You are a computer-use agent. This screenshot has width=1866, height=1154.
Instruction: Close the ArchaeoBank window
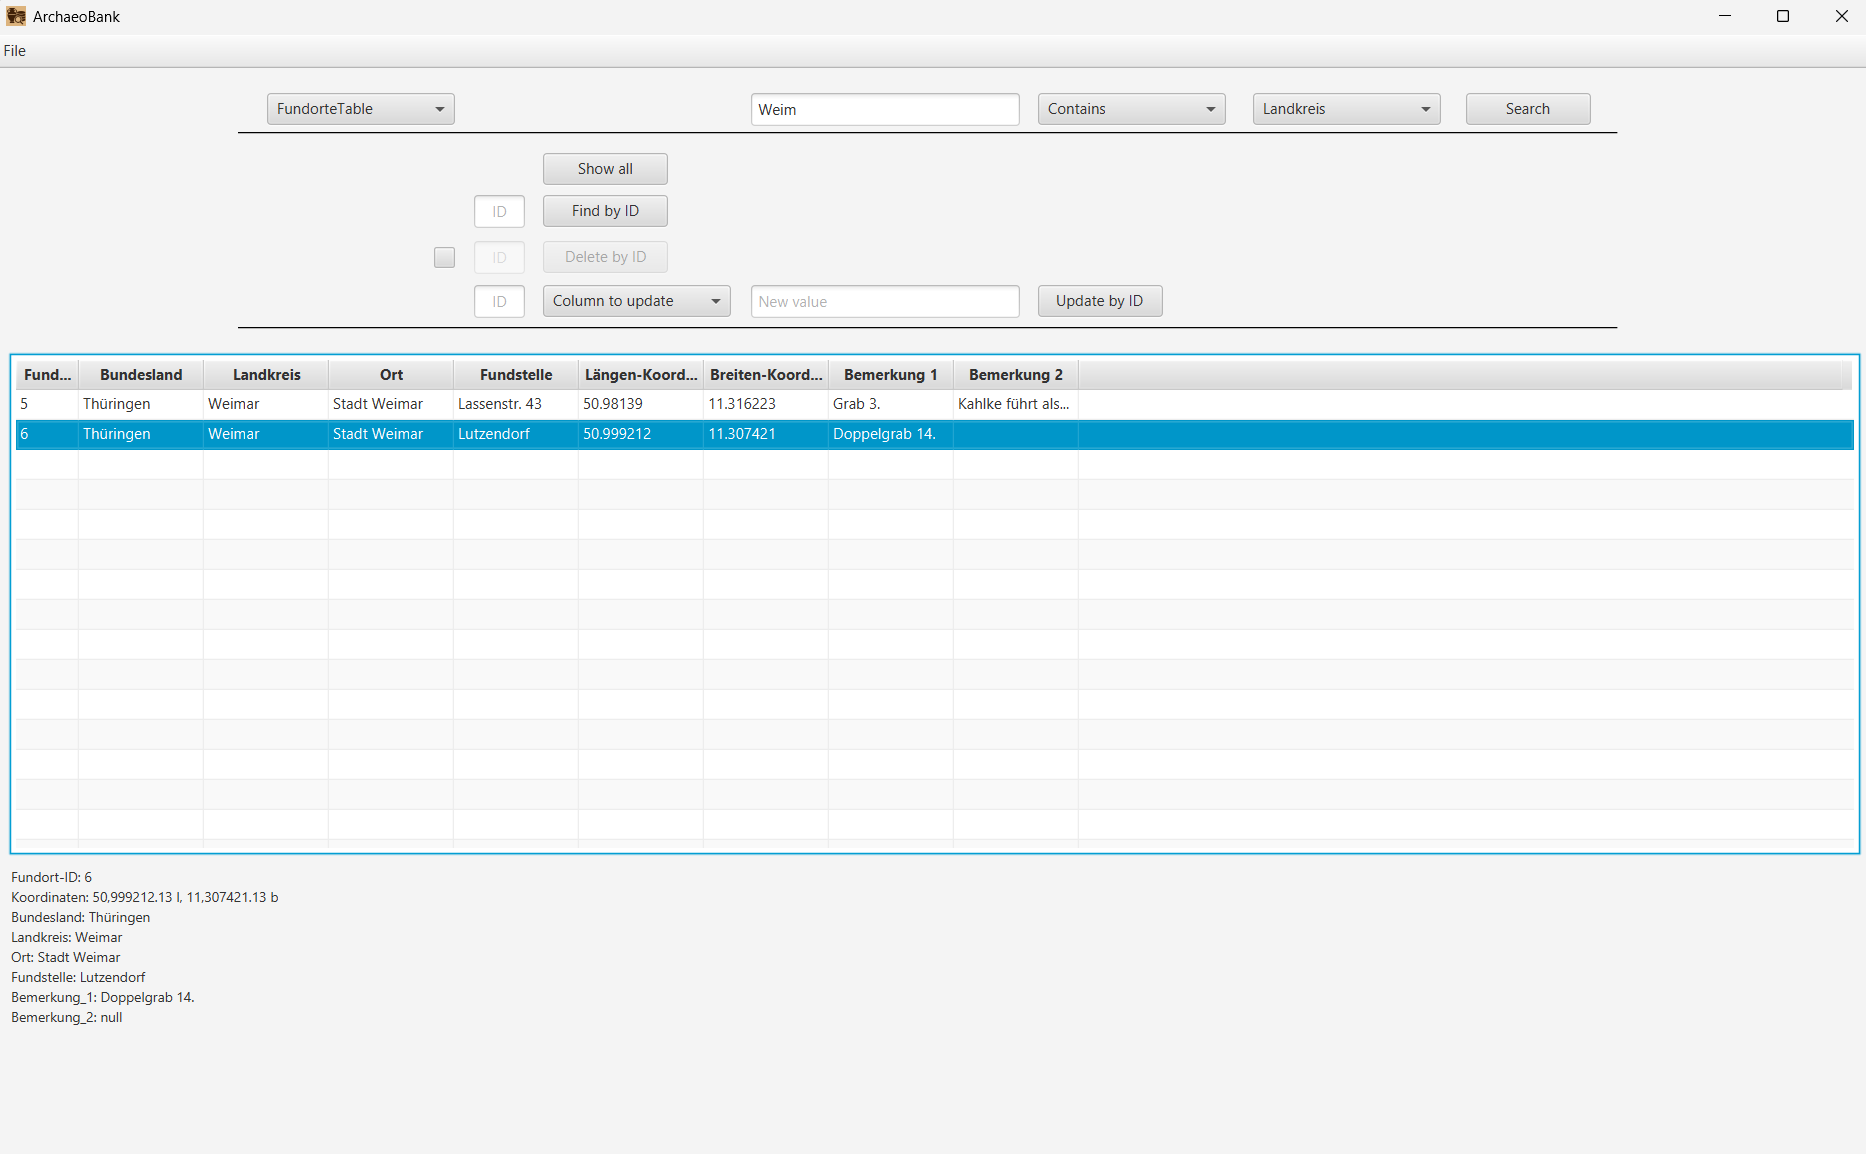[x=1841, y=16]
